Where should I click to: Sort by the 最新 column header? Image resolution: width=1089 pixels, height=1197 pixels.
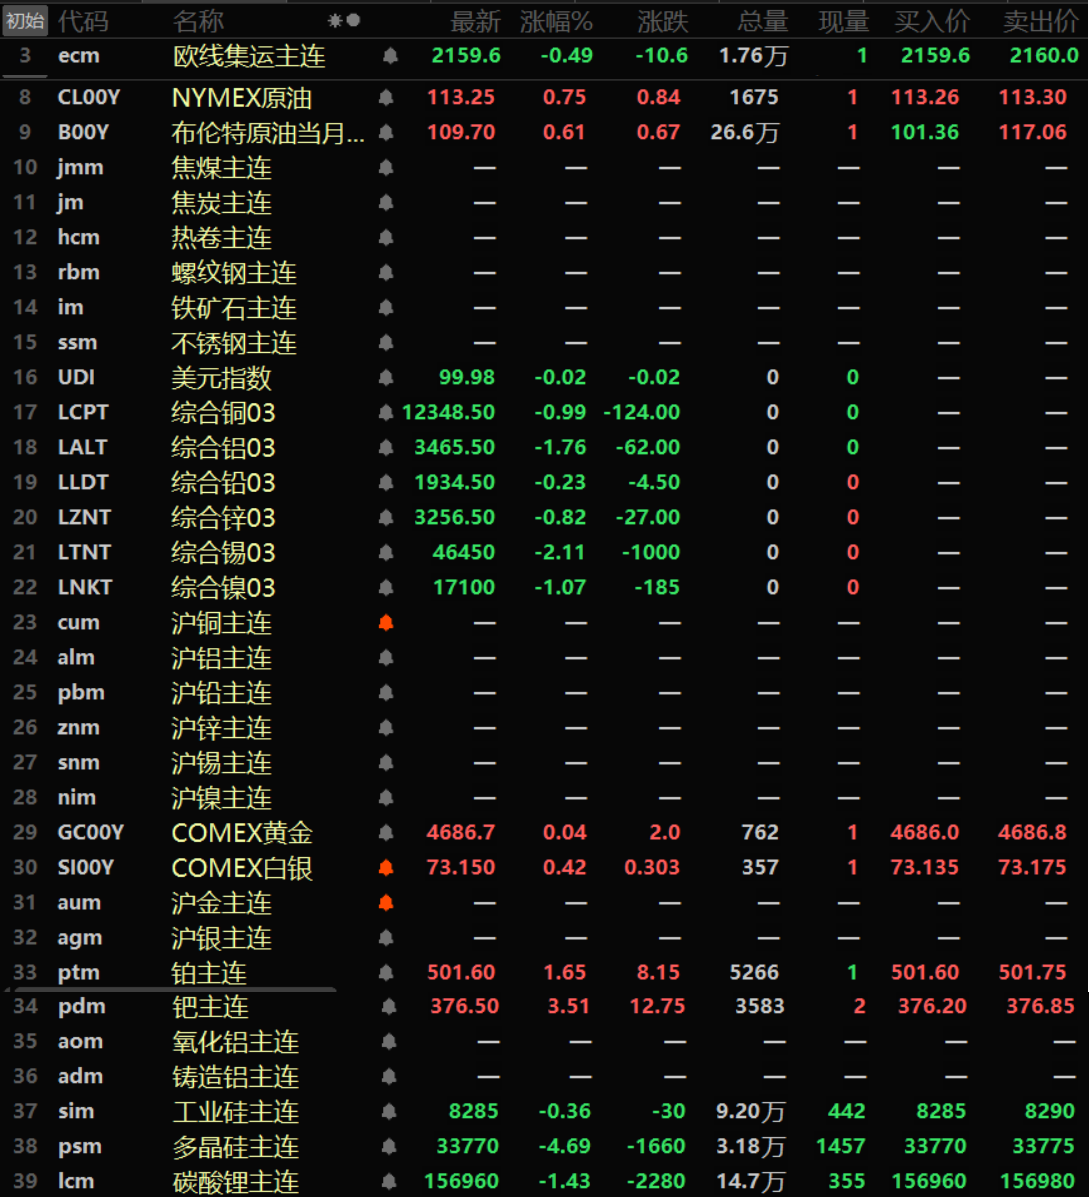(x=475, y=21)
